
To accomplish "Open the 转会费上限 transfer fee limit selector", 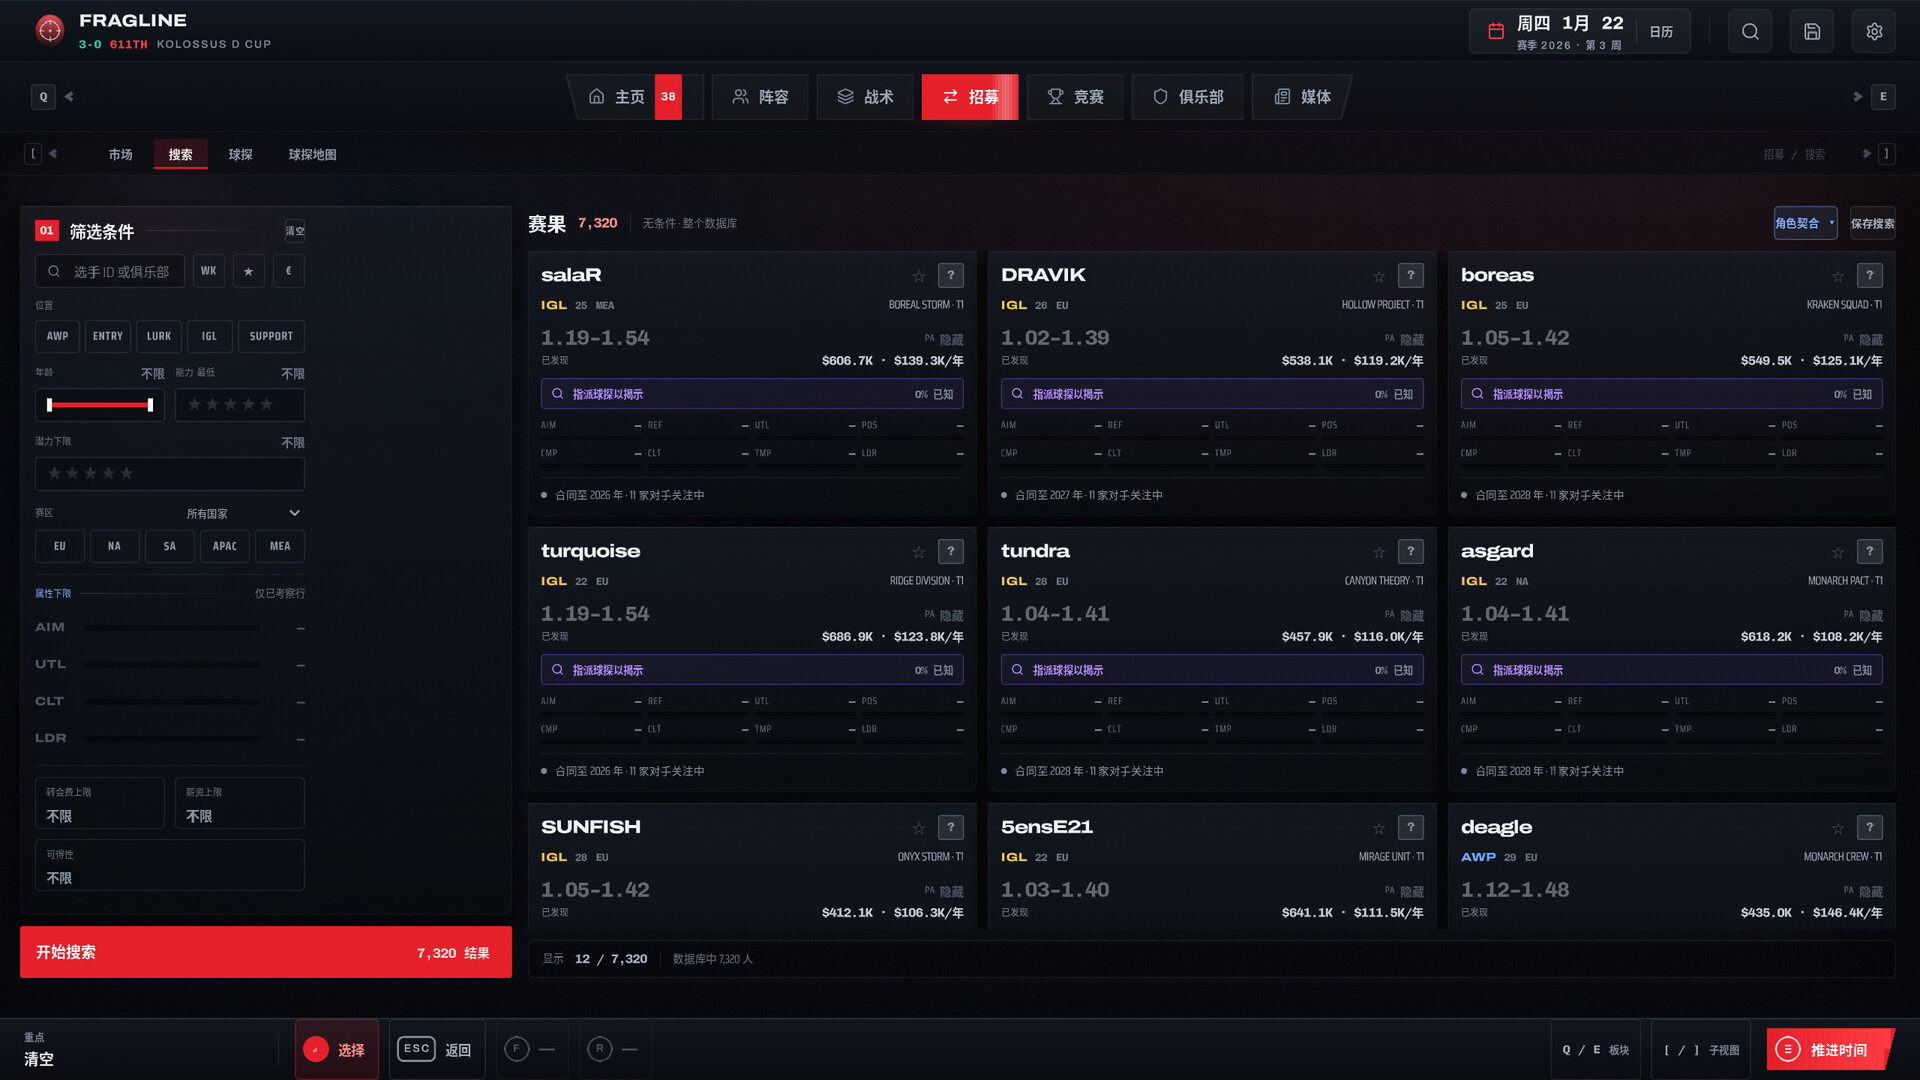I will pyautogui.click(x=100, y=803).
